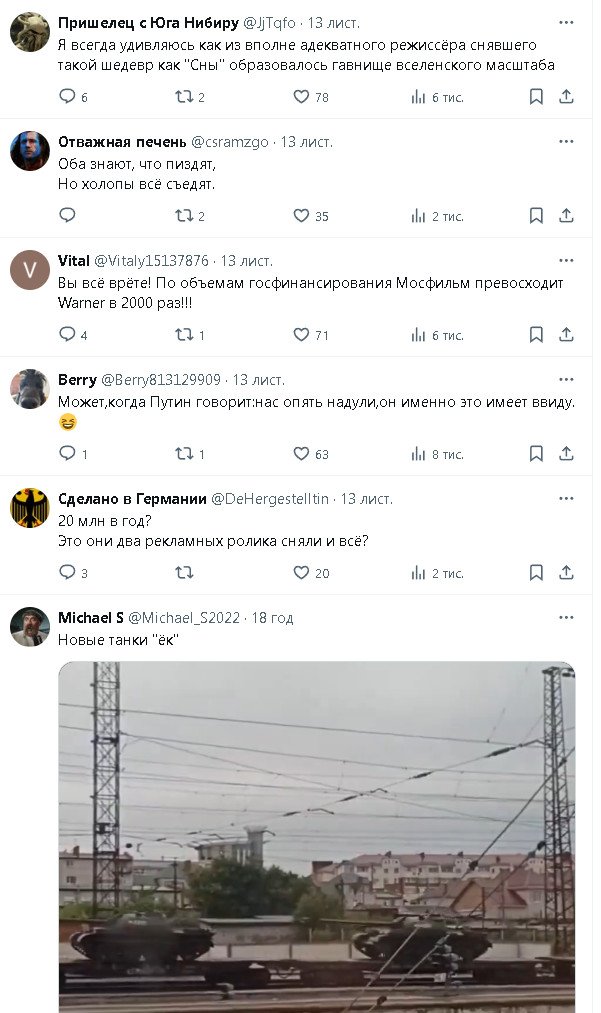Like Vital's tweet about Мосфильм

point(301,335)
